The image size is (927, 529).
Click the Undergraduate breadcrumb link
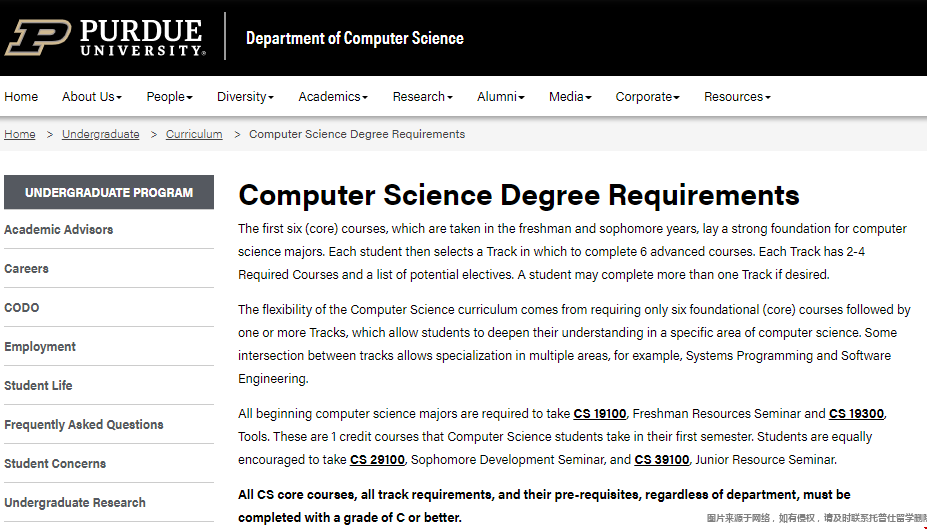[101, 134]
